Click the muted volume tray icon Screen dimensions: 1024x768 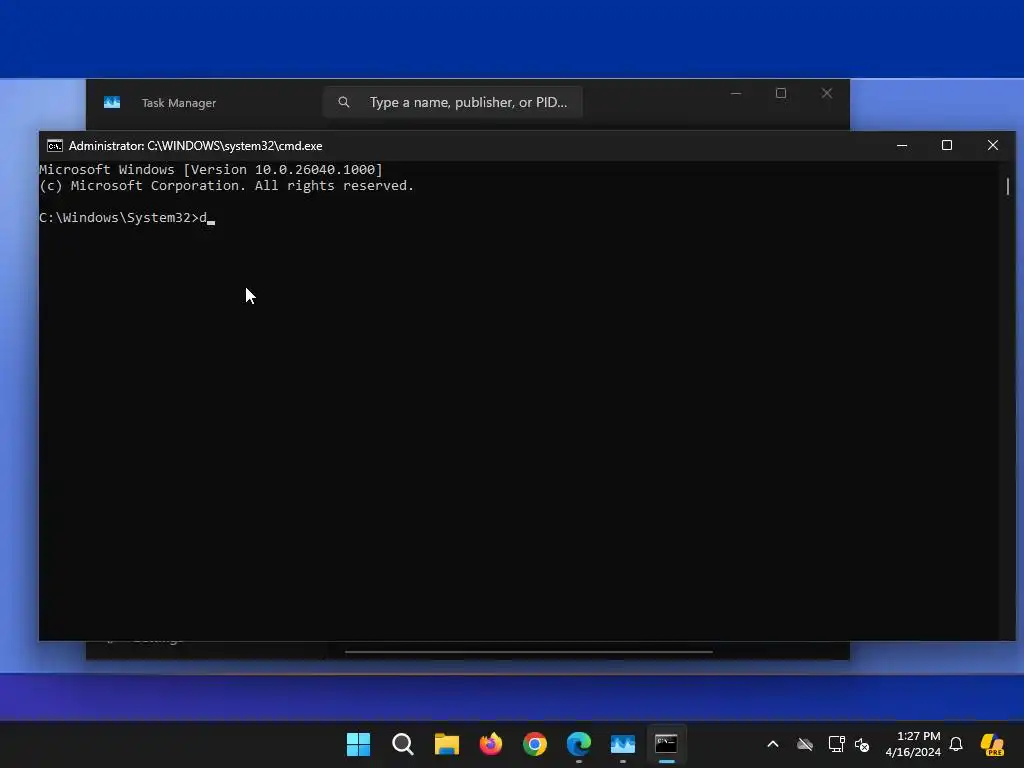(862, 744)
